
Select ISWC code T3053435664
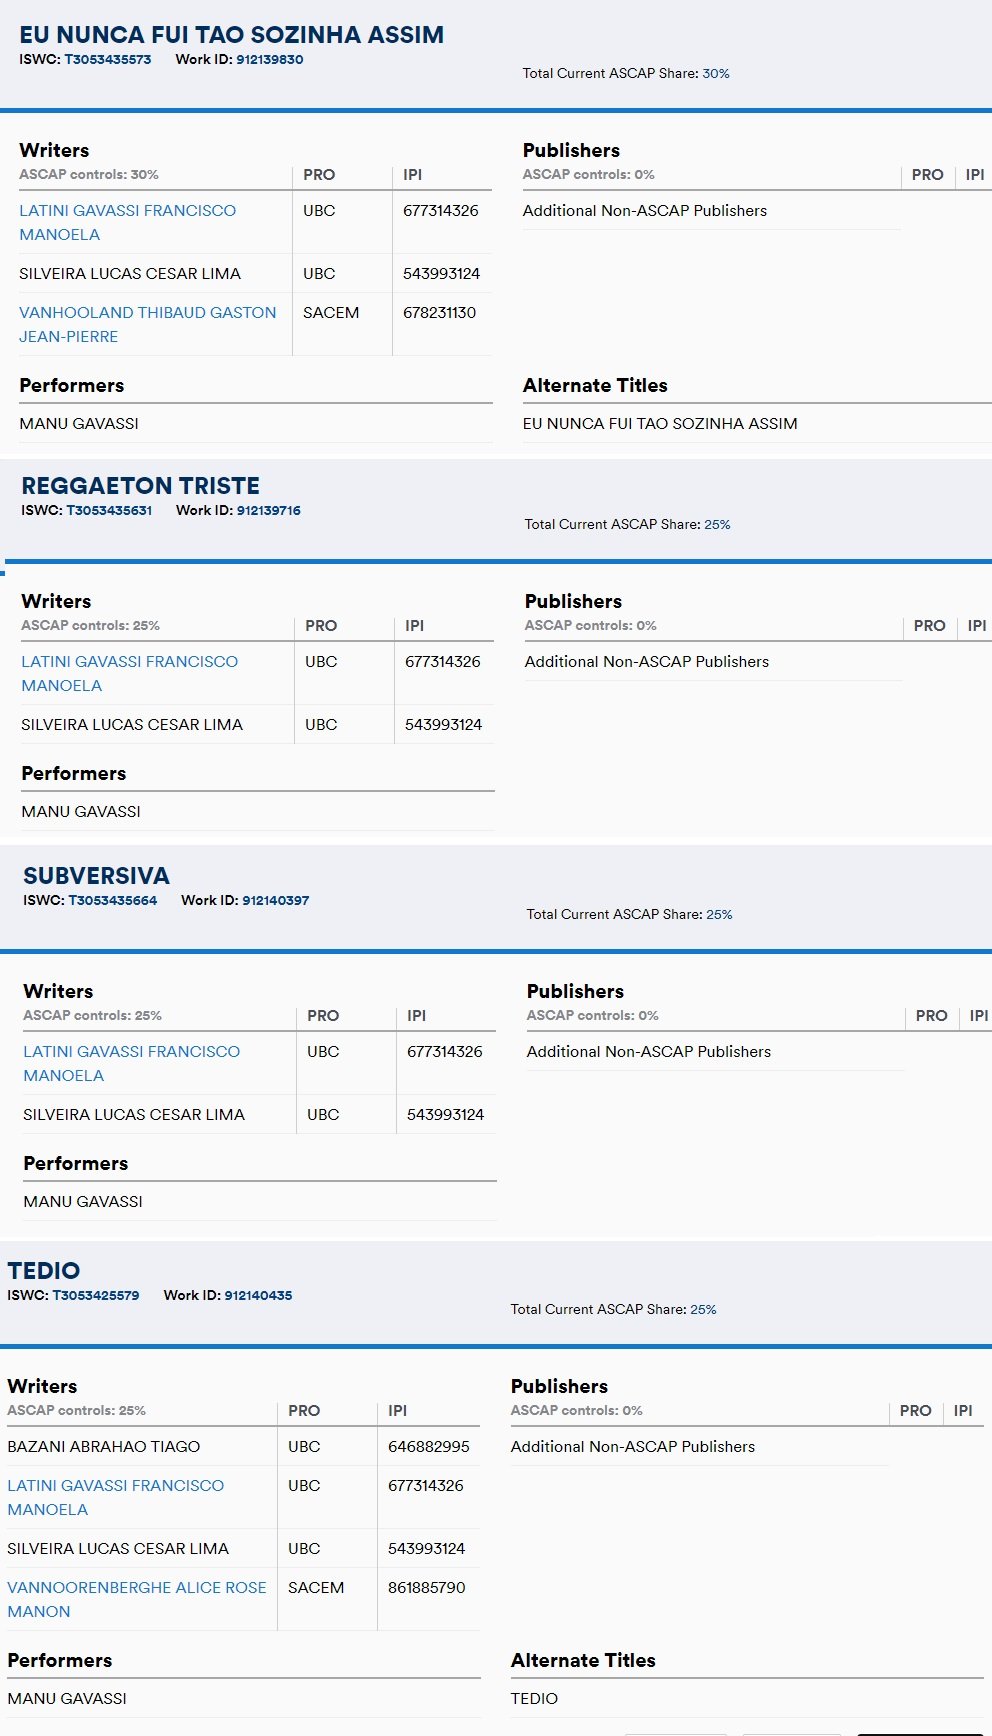112,901
